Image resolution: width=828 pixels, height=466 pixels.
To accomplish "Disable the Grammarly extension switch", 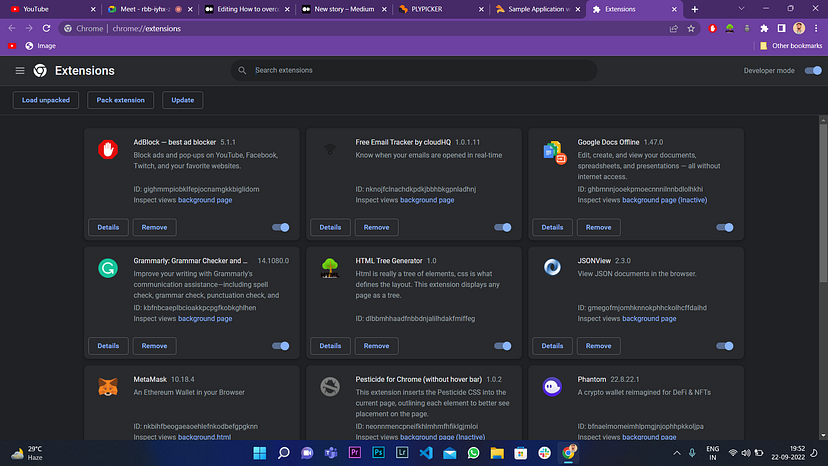I will 280,346.
